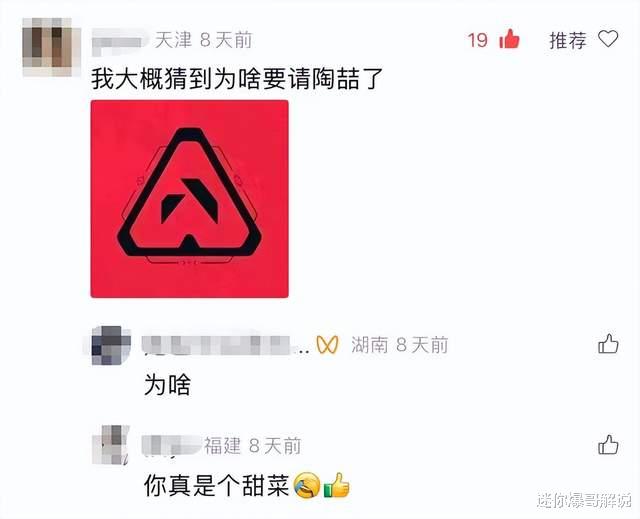The width and height of the screenshot is (640, 519).
Task: Click the 为啥 reply text
Action: pyautogui.click(x=167, y=384)
